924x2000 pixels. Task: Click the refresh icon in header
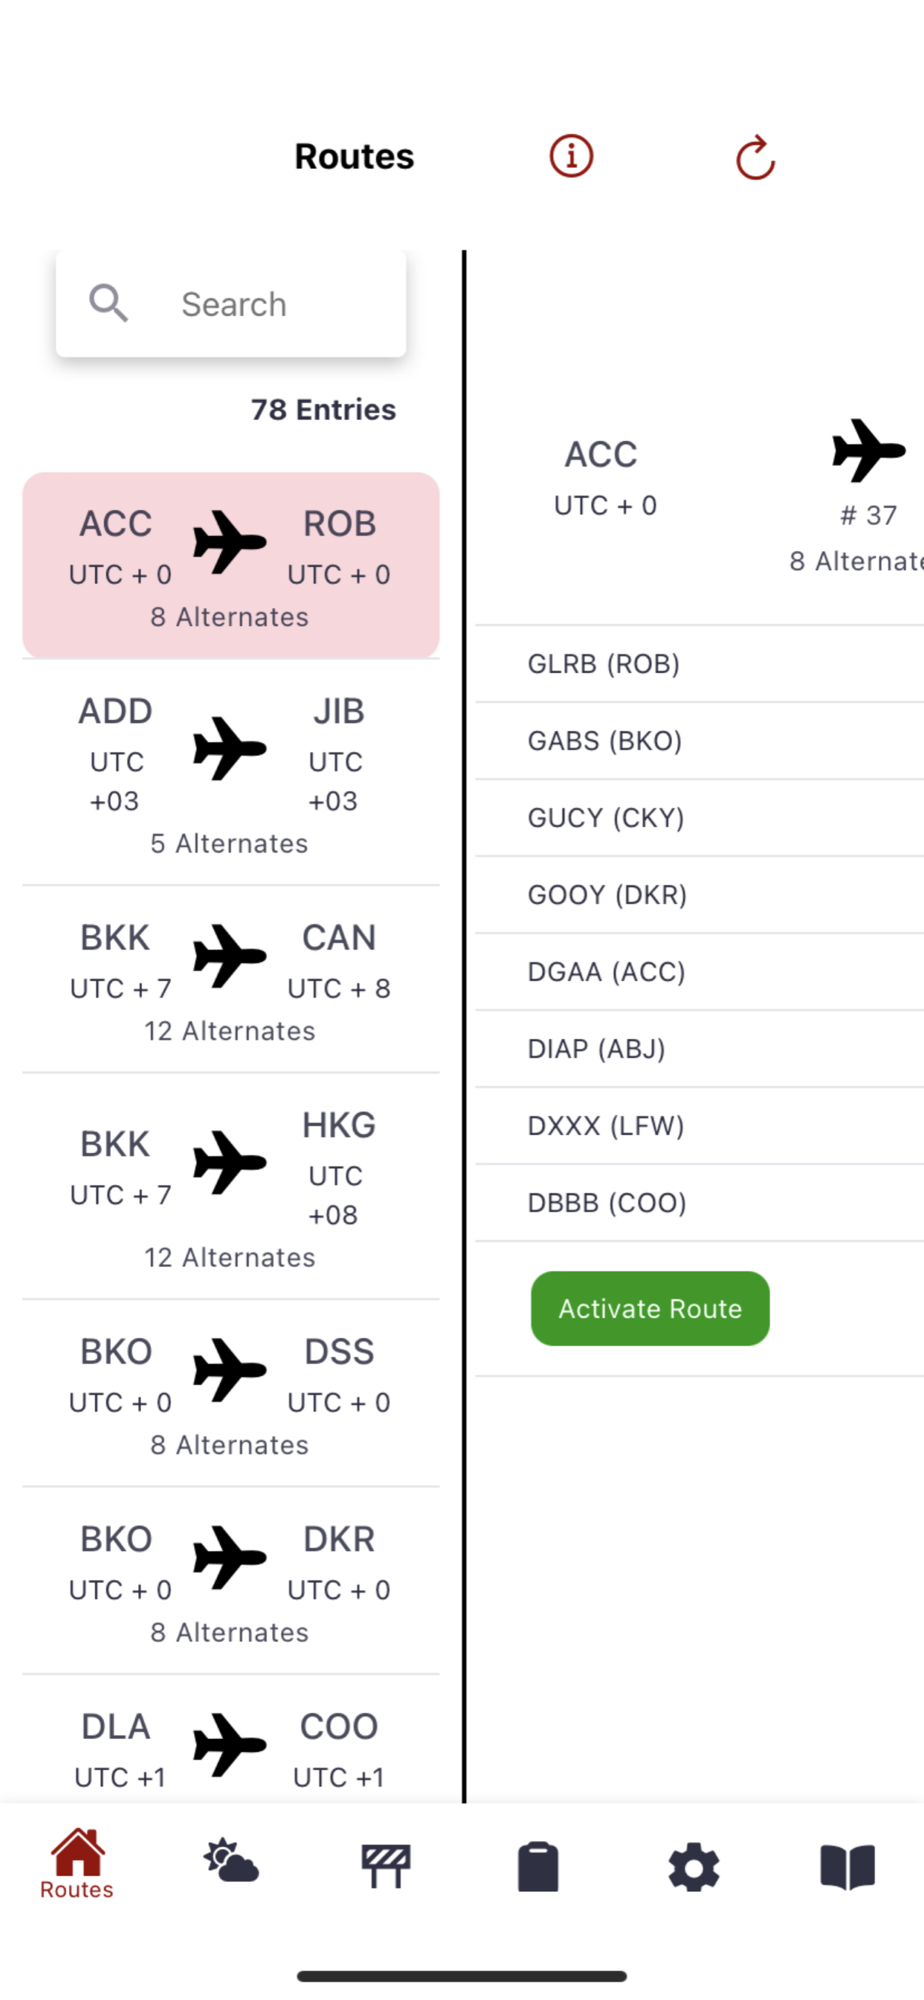[755, 158]
